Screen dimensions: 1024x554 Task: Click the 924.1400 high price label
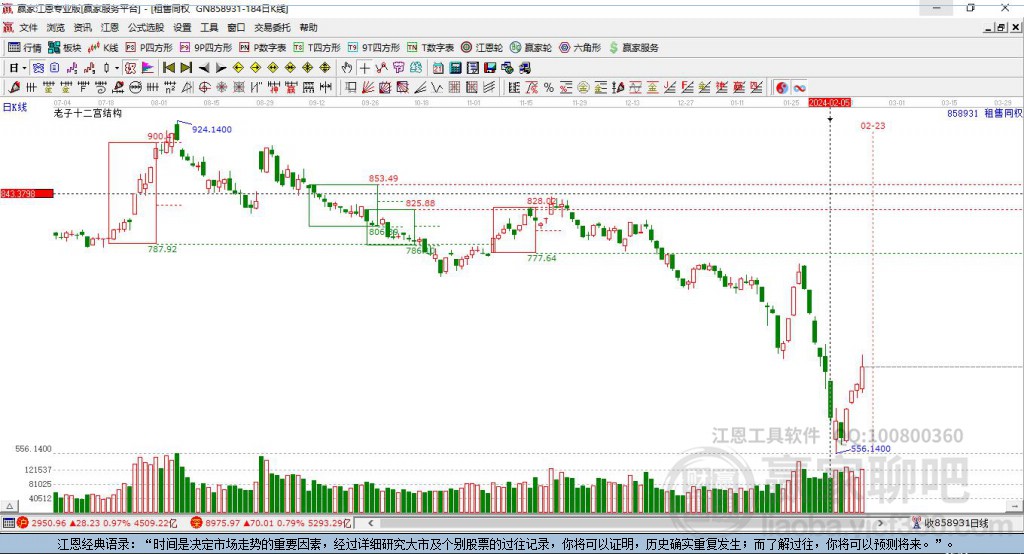pos(212,129)
